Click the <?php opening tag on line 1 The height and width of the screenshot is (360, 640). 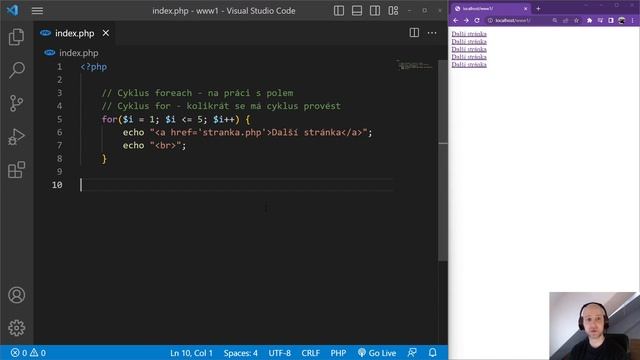pos(93,67)
